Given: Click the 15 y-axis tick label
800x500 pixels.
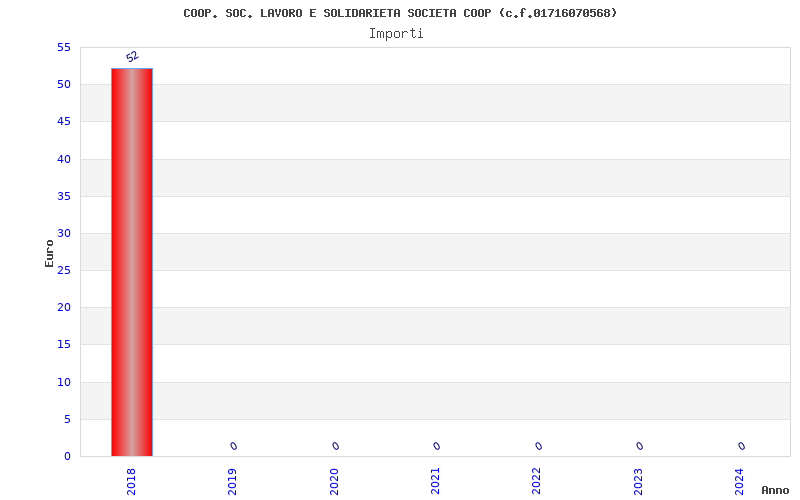Looking at the screenshot, I should pyautogui.click(x=64, y=344).
